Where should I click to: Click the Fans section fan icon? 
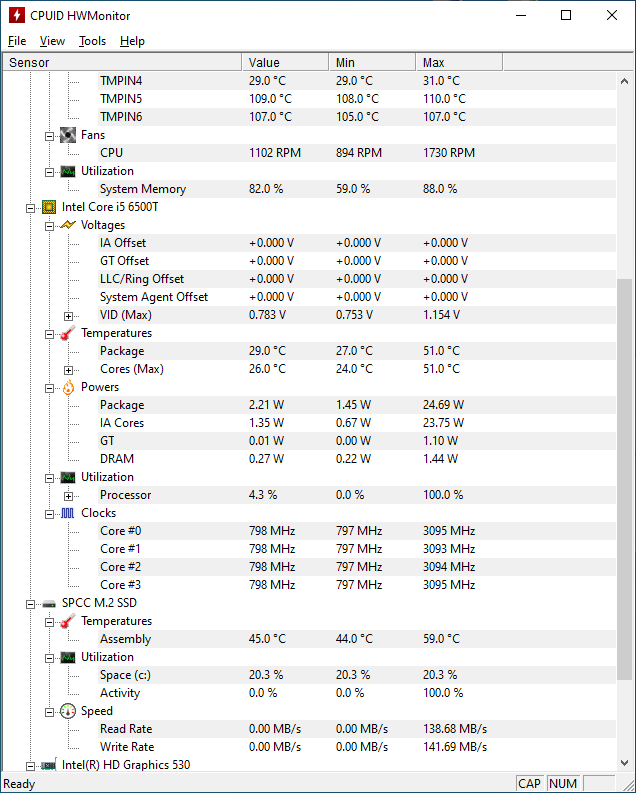[x=68, y=135]
